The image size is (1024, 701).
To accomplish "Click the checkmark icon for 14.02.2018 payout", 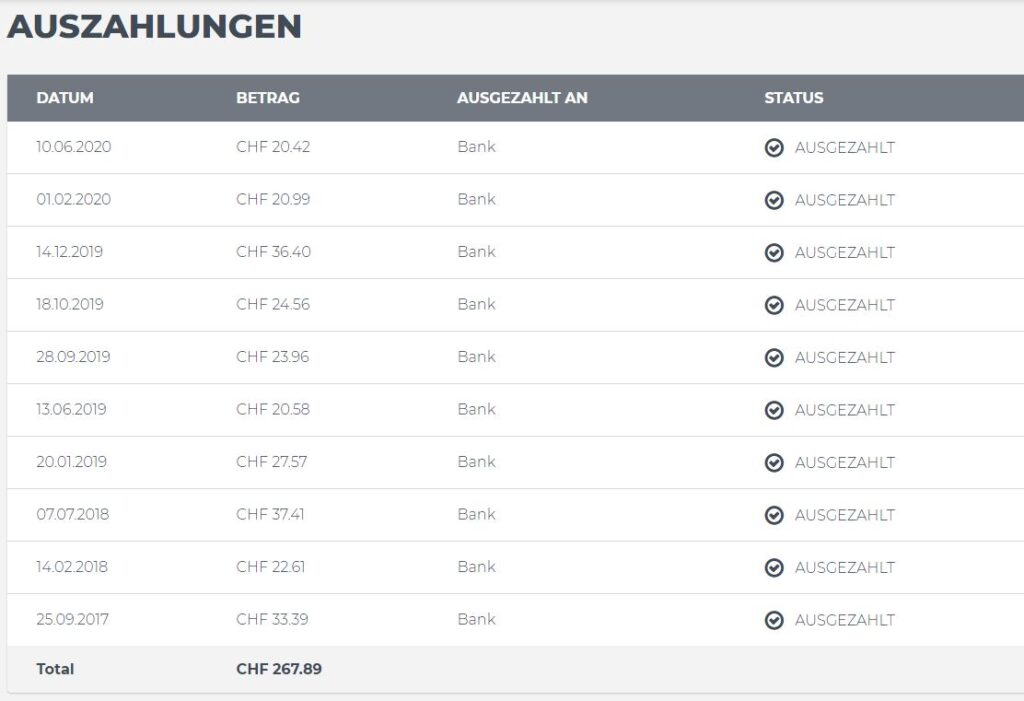I will coord(774,567).
